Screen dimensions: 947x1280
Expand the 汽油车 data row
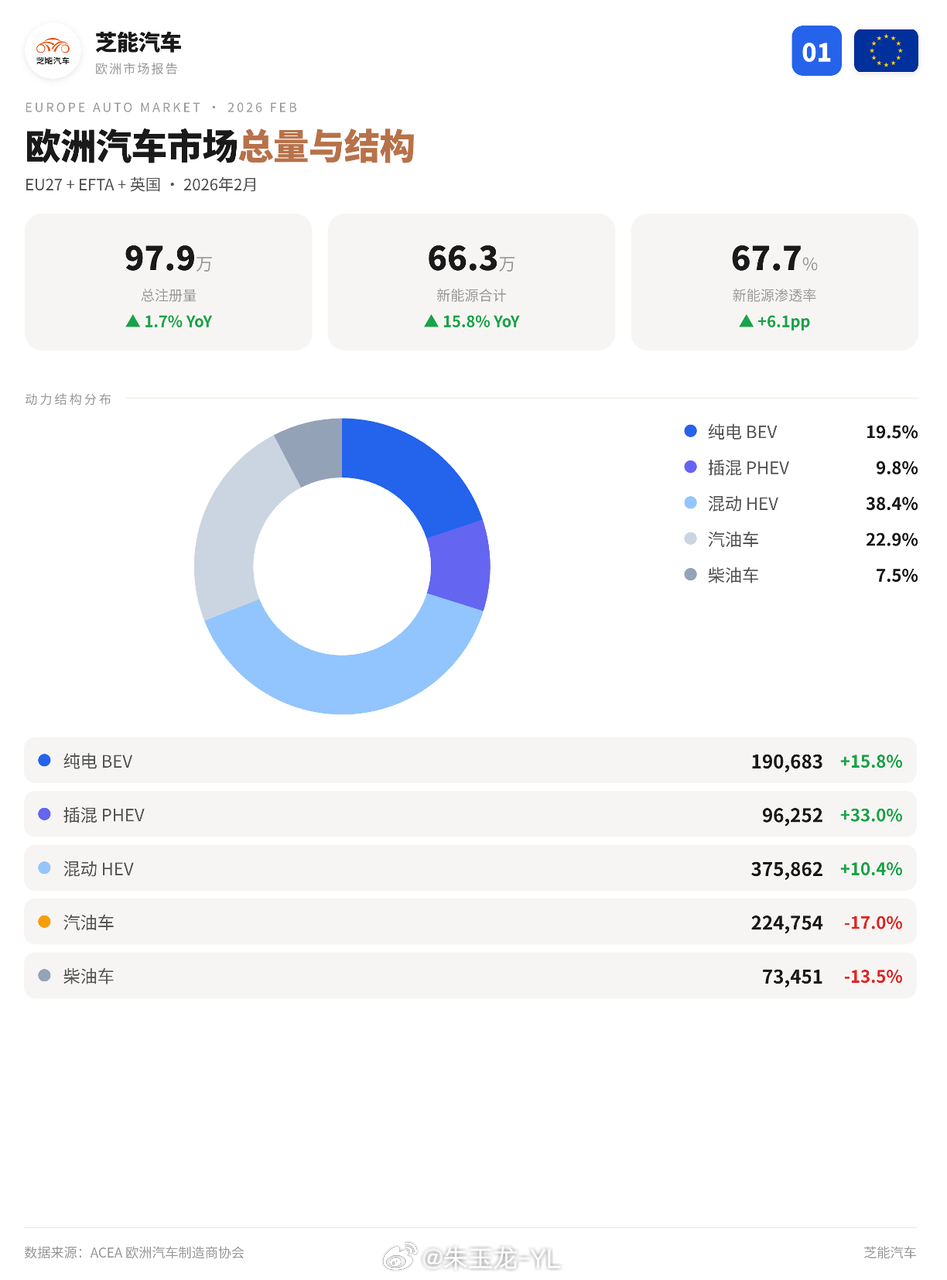tap(470, 922)
